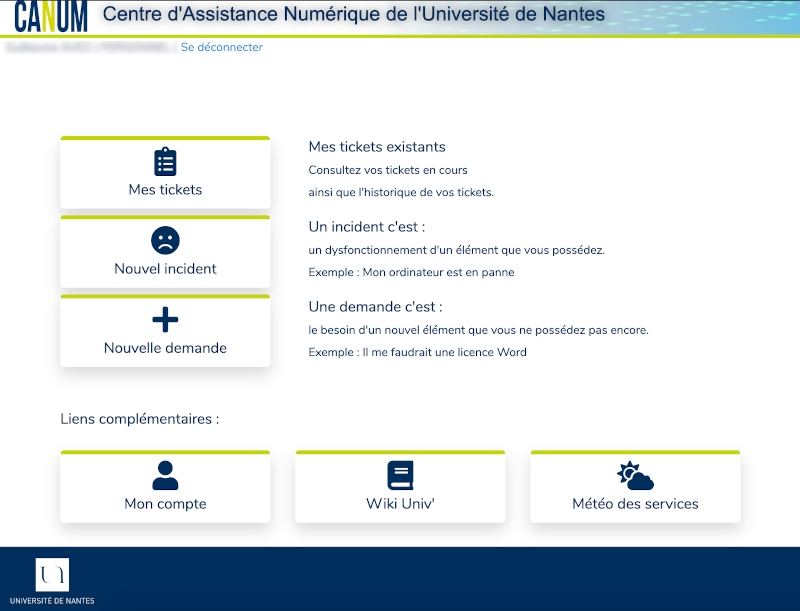Click the plus icon for Nouvelle demande
Screen dimensions: 800x611
pyautogui.click(x=165, y=317)
